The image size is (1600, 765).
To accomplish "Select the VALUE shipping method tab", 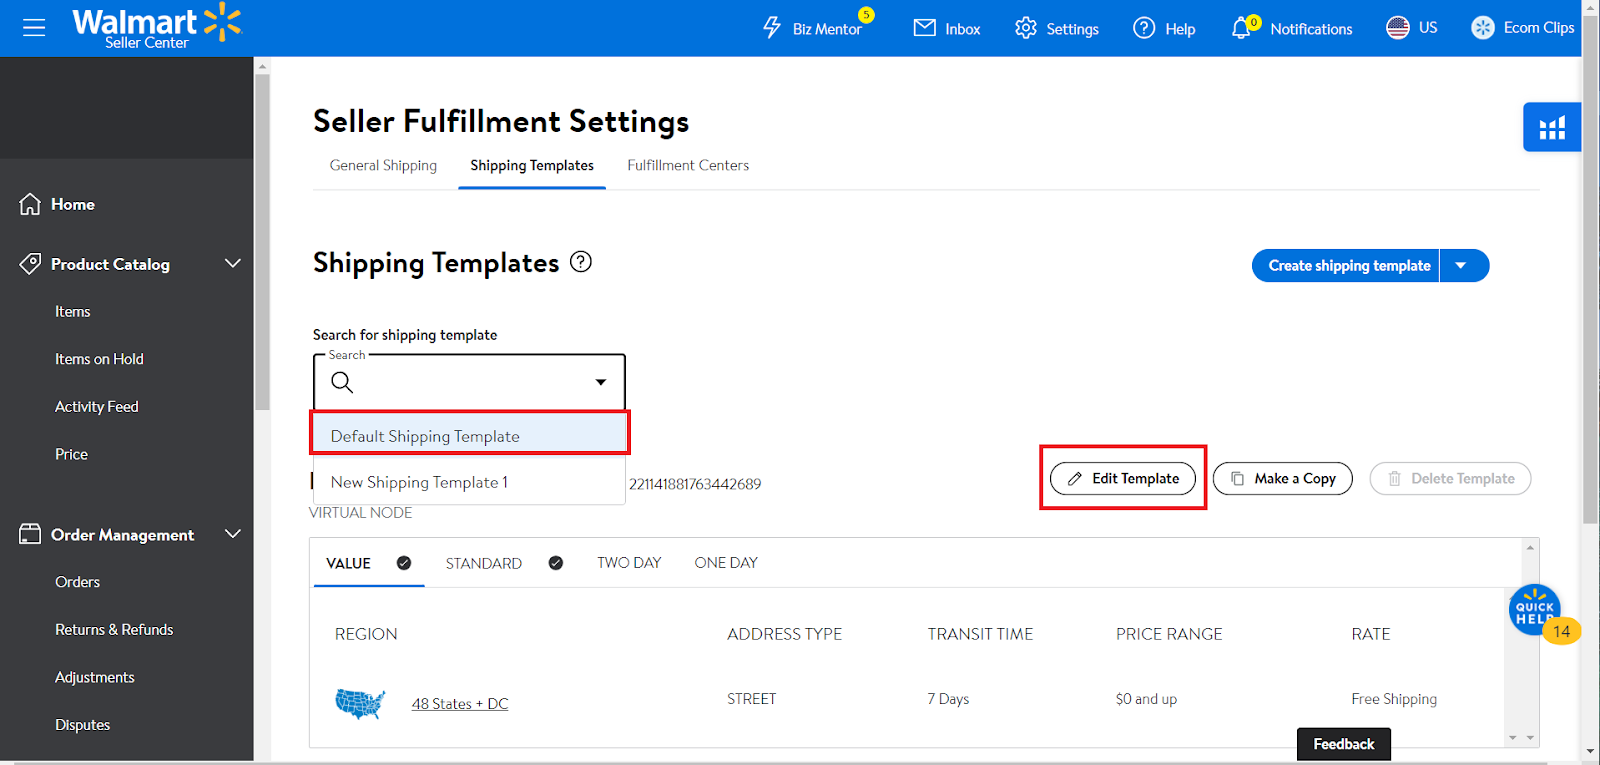I will (369, 563).
